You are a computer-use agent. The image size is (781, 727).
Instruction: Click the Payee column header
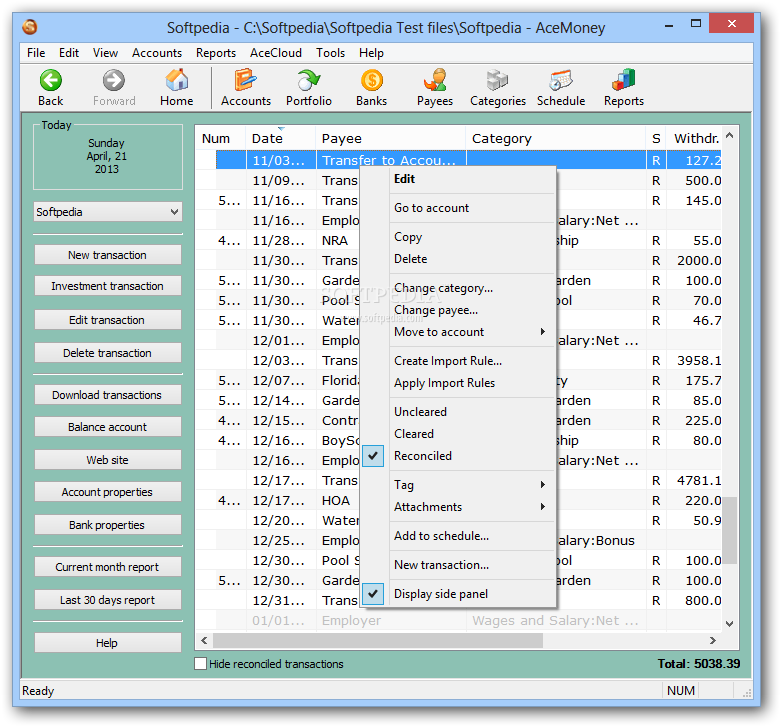point(390,138)
